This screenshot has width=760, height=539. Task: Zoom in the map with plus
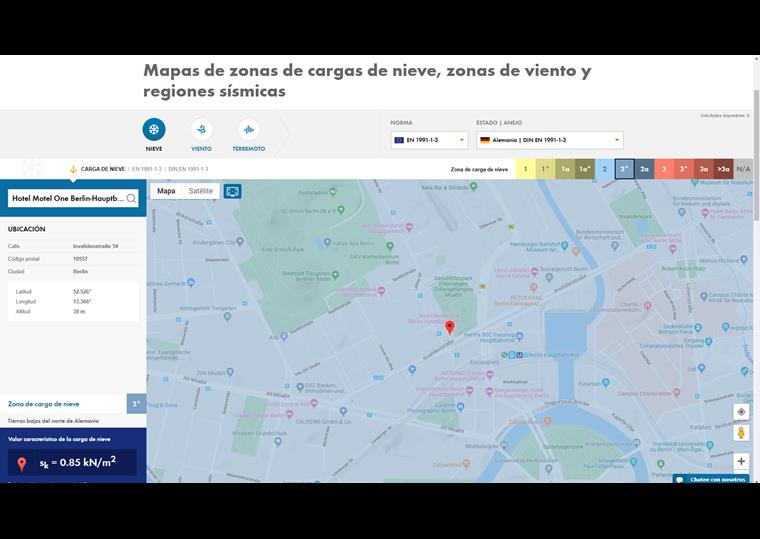741,461
